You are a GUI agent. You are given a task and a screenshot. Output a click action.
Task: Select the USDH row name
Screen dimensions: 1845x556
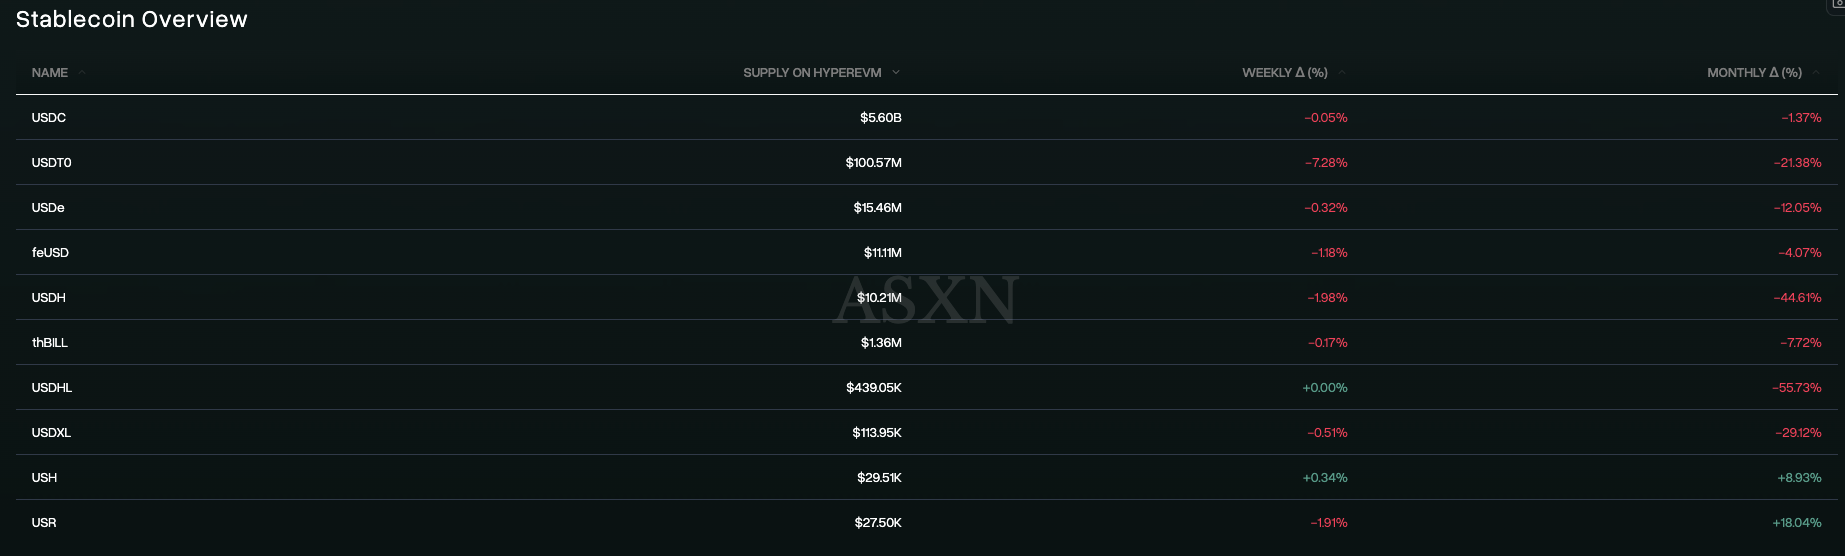49,298
